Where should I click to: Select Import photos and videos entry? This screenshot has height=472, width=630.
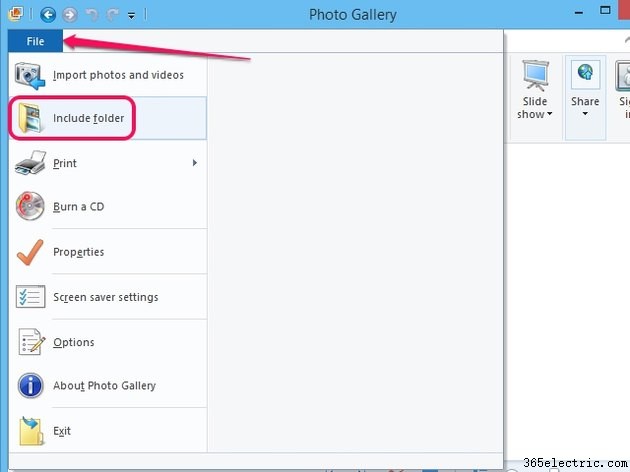[x=107, y=75]
